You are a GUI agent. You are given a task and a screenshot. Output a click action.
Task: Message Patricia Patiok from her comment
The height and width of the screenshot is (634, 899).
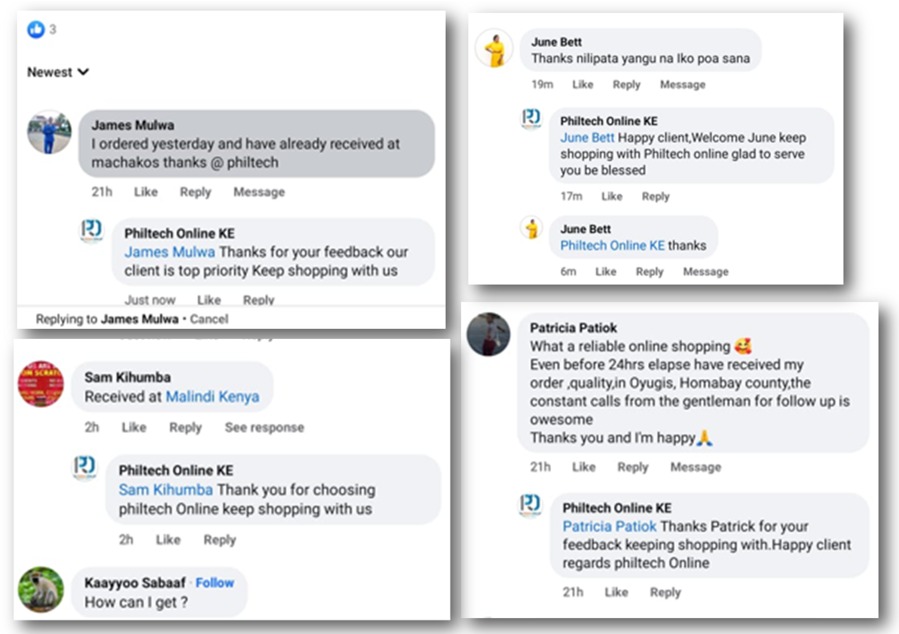click(695, 467)
